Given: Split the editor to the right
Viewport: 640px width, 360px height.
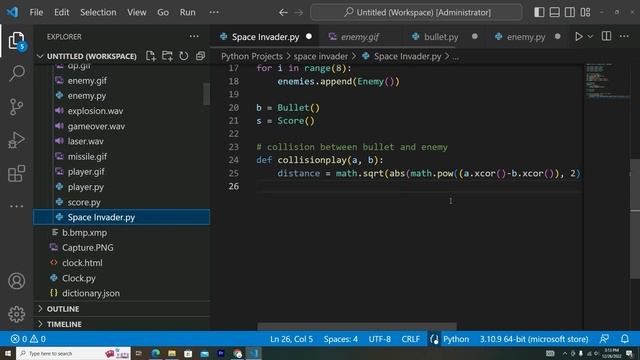Looking at the screenshot, I should click(607, 36).
